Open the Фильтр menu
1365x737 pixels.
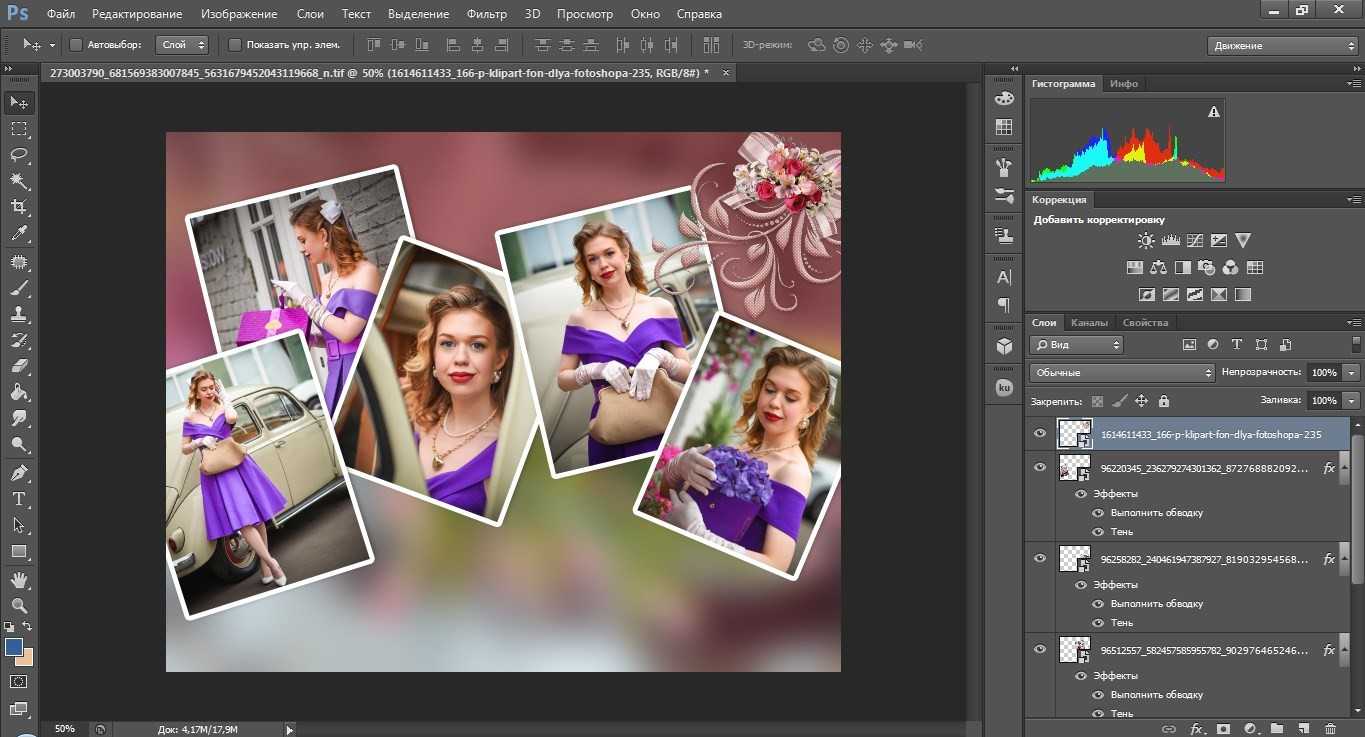click(486, 14)
